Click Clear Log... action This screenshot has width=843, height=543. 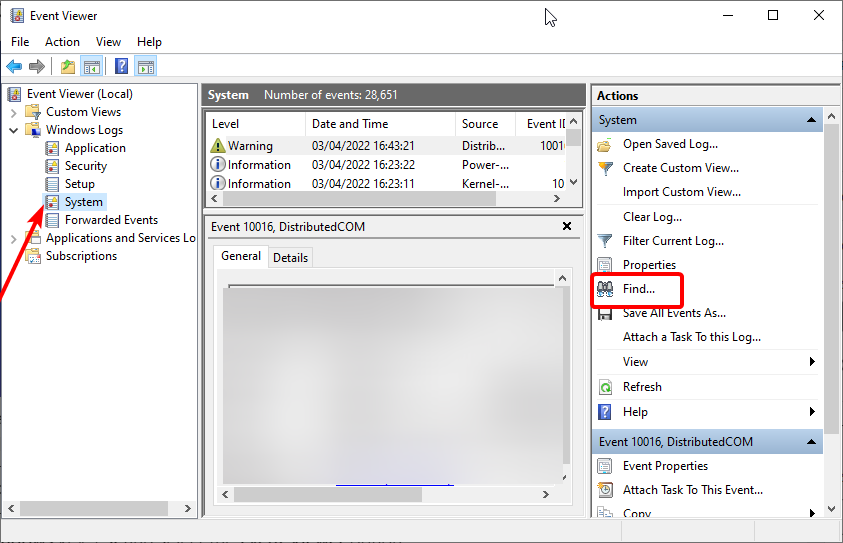(x=652, y=217)
